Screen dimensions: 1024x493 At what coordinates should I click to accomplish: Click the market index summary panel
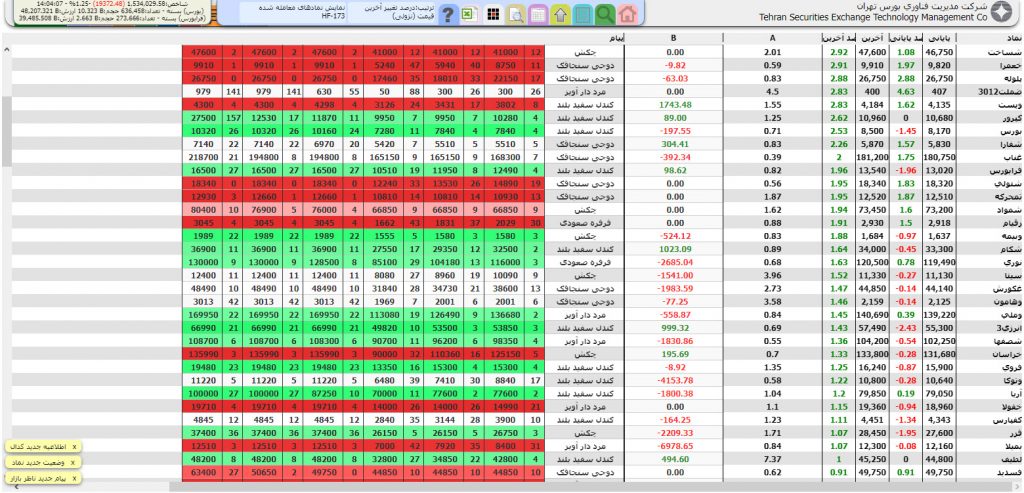(x=114, y=12)
